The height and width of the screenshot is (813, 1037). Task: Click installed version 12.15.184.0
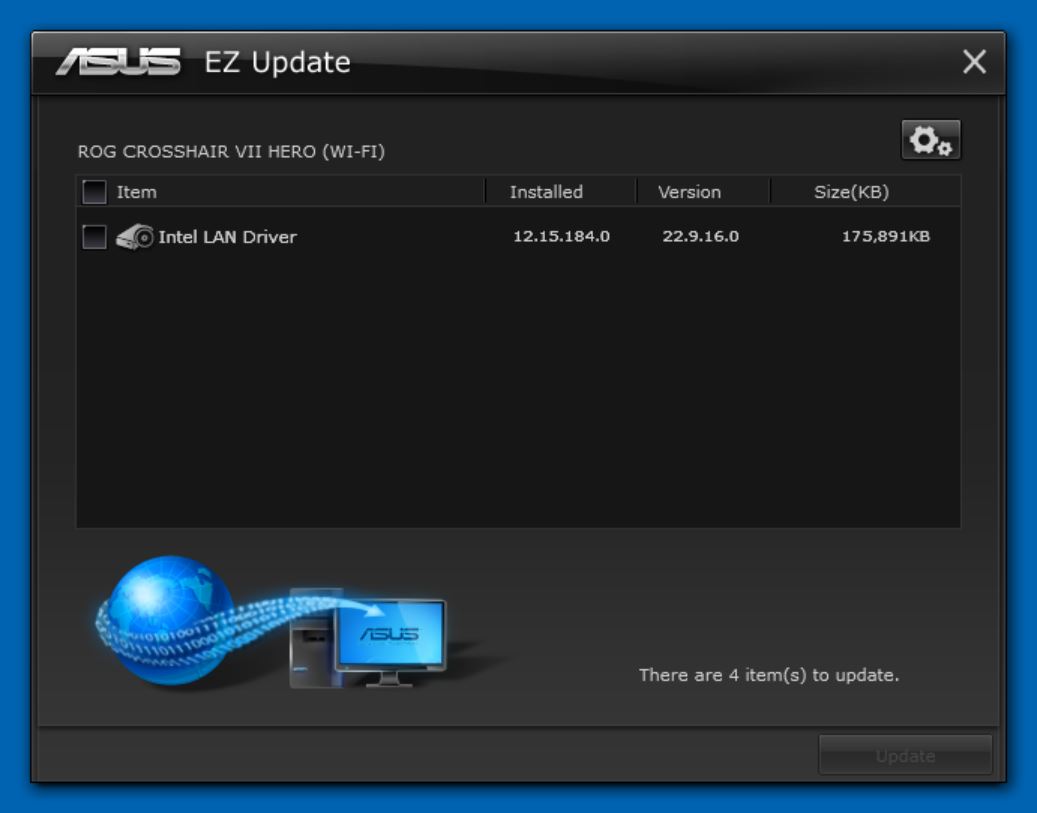coord(561,236)
